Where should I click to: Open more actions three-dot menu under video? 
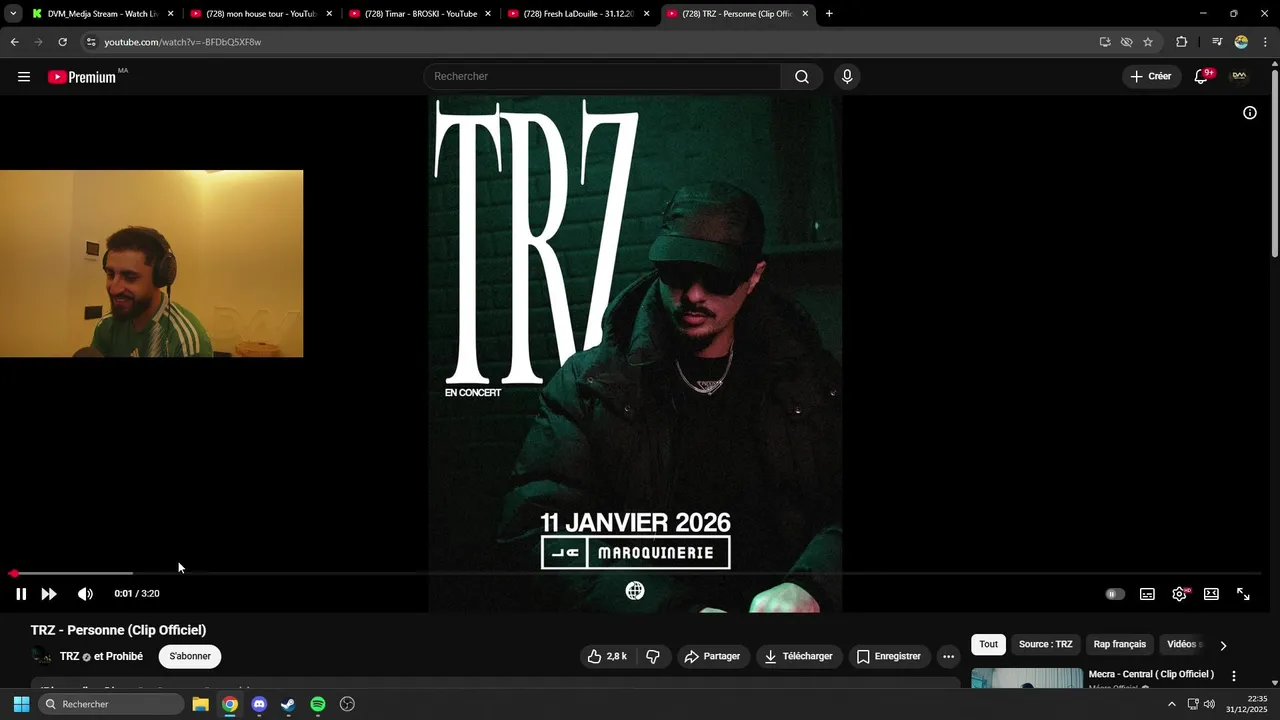948,657
